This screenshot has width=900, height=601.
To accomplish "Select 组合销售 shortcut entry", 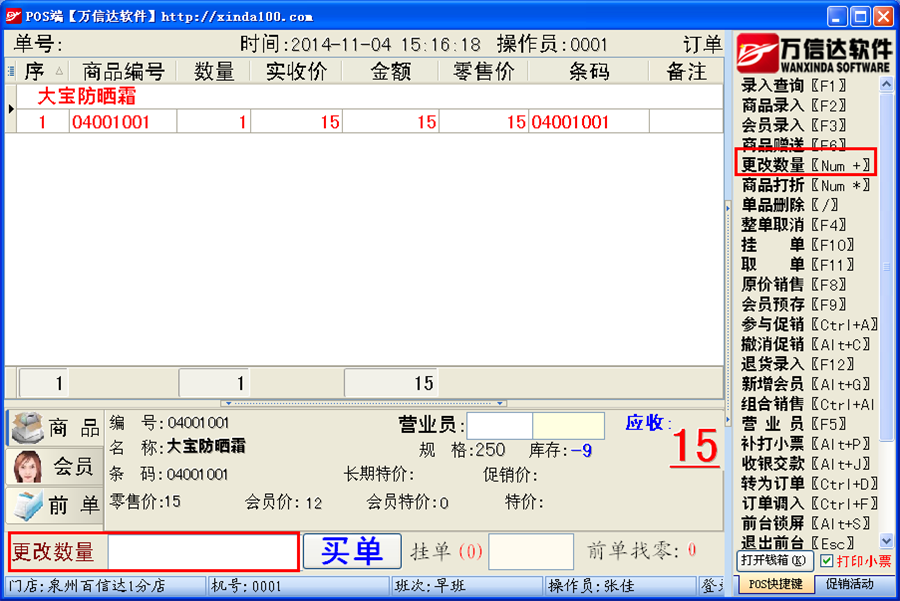I will click(808, 404).
